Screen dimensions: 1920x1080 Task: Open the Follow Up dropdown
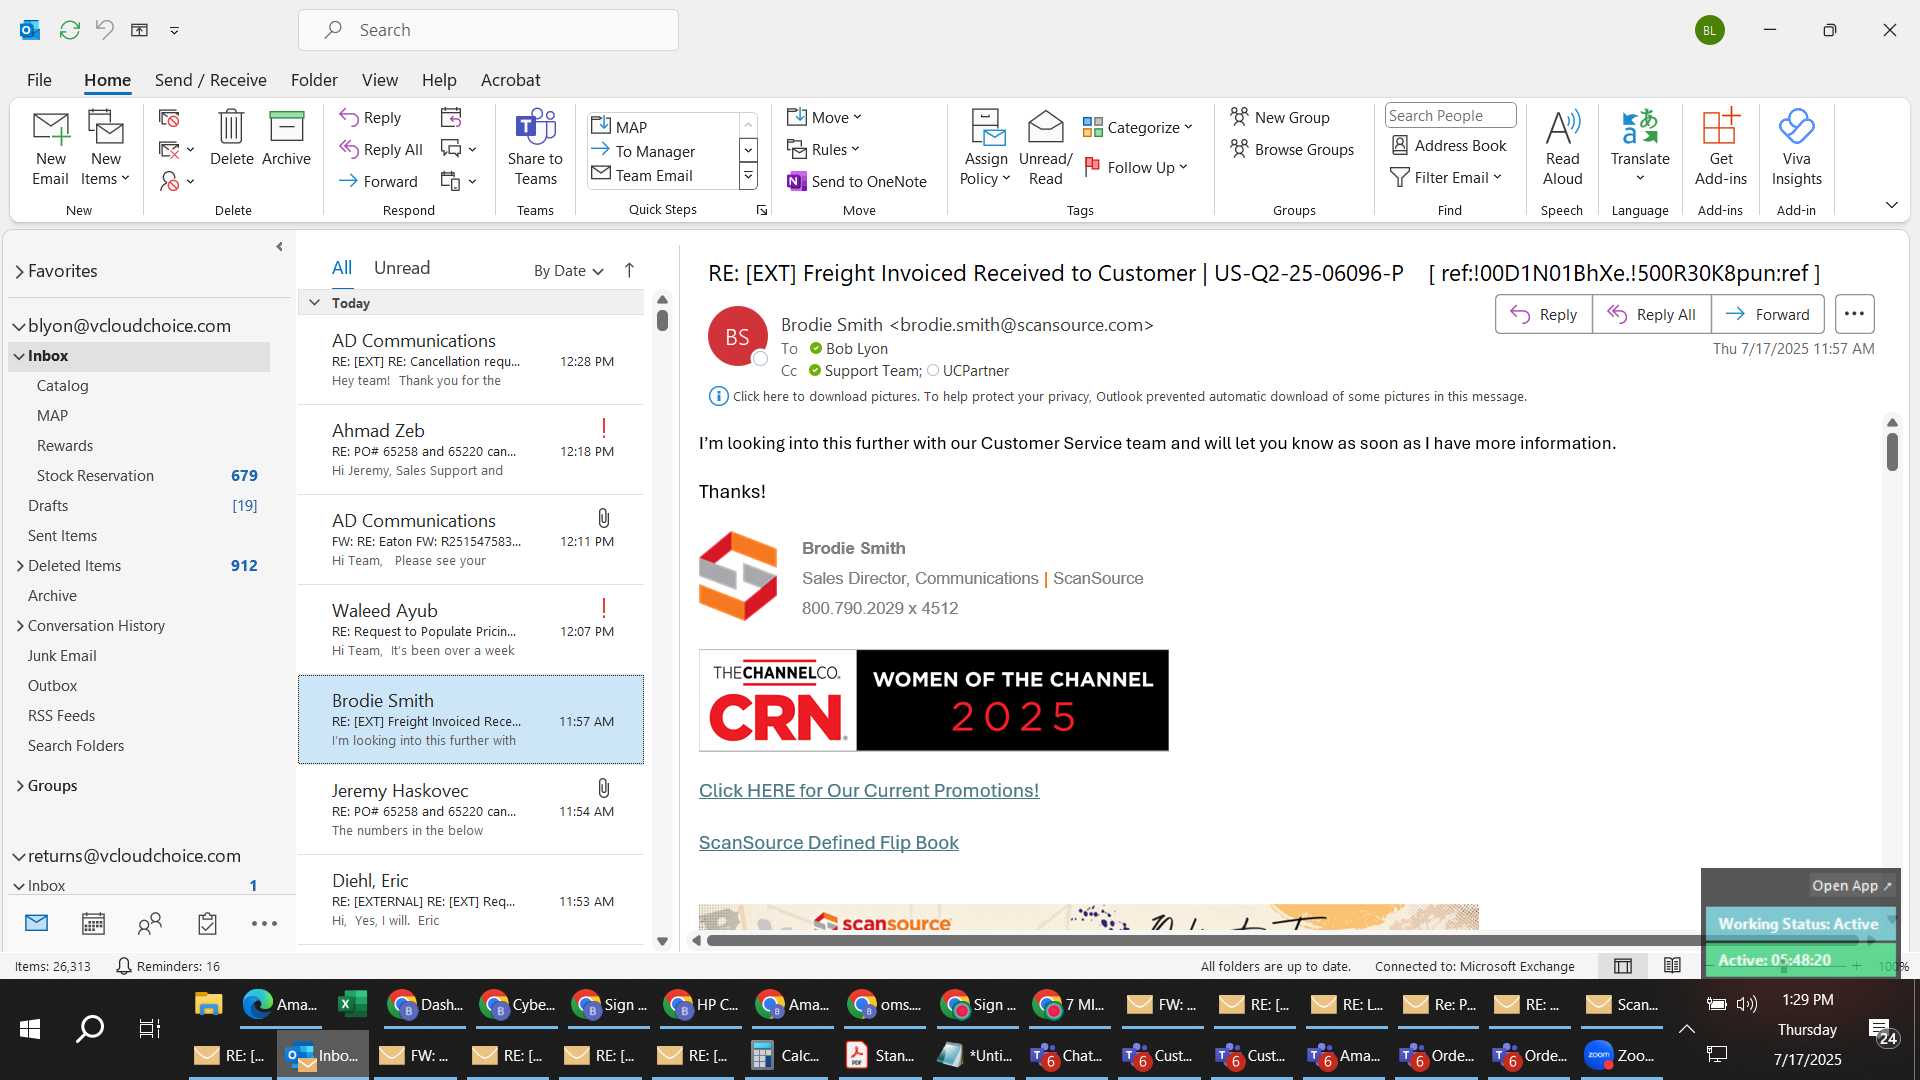click(1136, 167)
